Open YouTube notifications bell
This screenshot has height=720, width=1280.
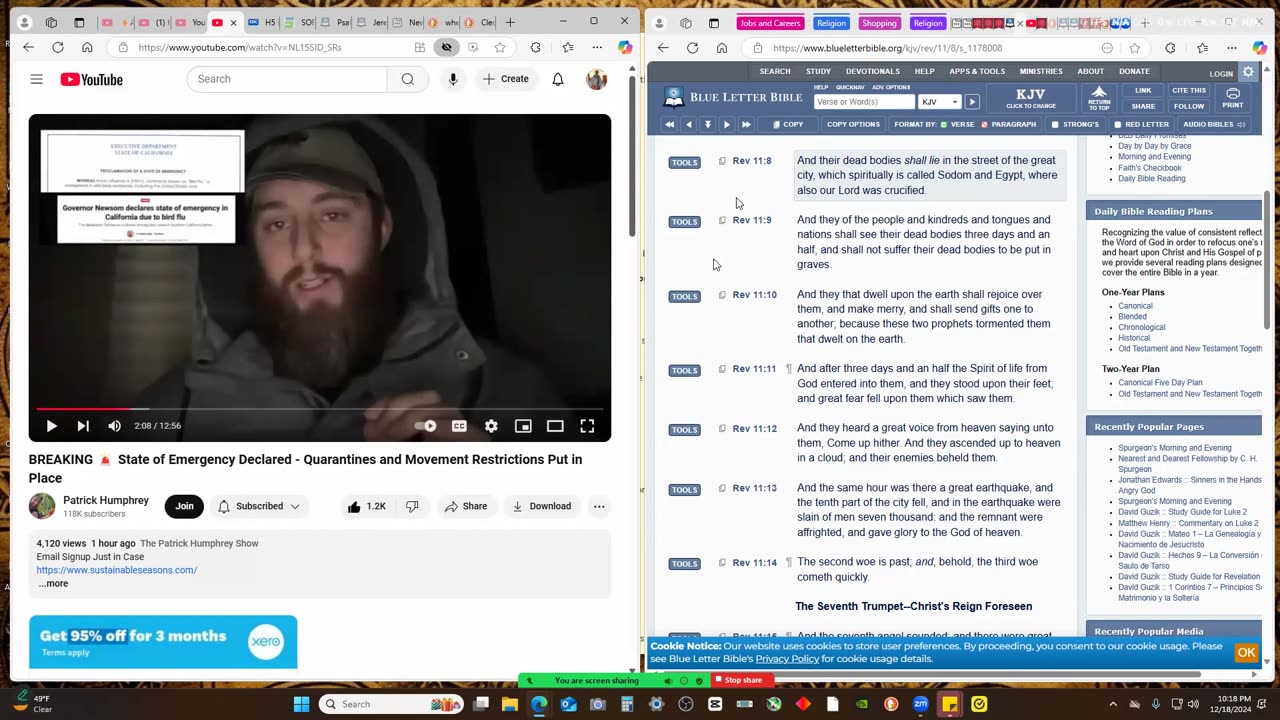[x=558, y=79]
